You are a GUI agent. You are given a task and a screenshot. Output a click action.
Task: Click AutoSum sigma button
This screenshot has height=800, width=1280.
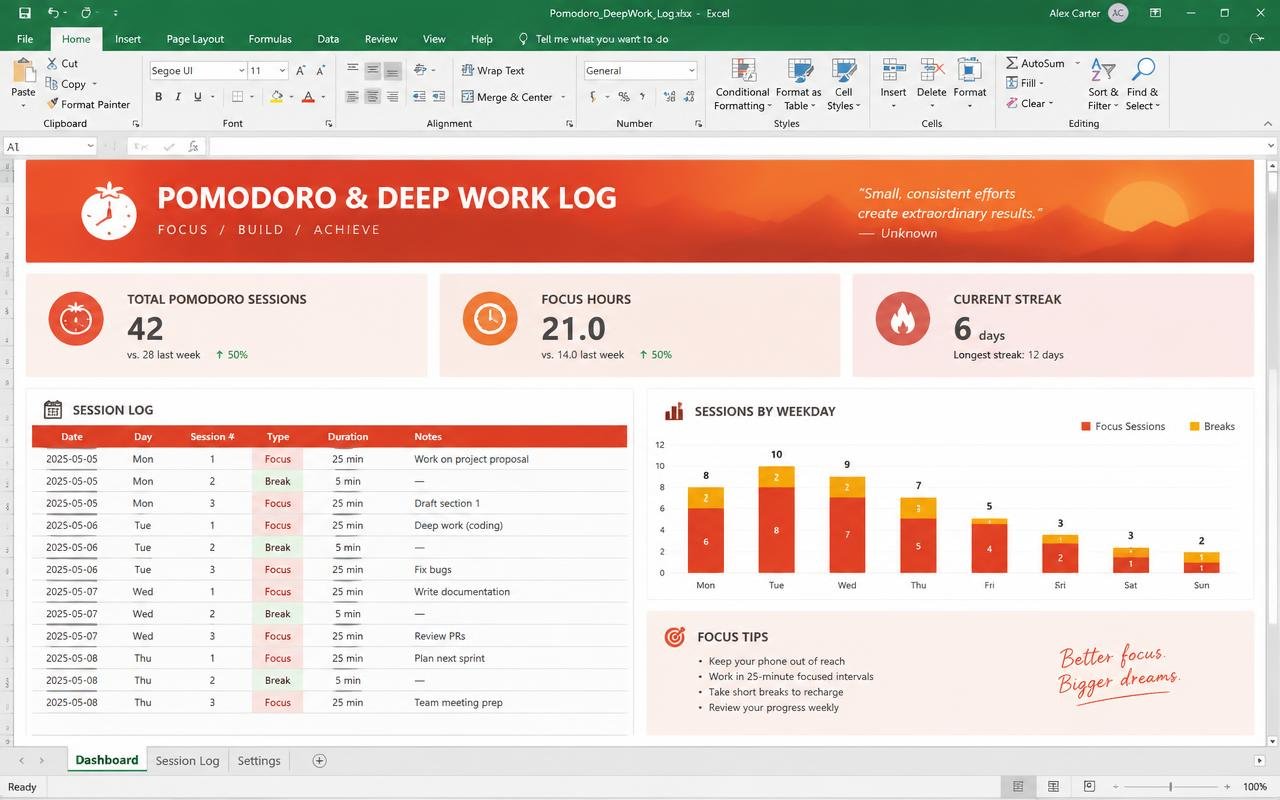click(x=1035, y=63)
